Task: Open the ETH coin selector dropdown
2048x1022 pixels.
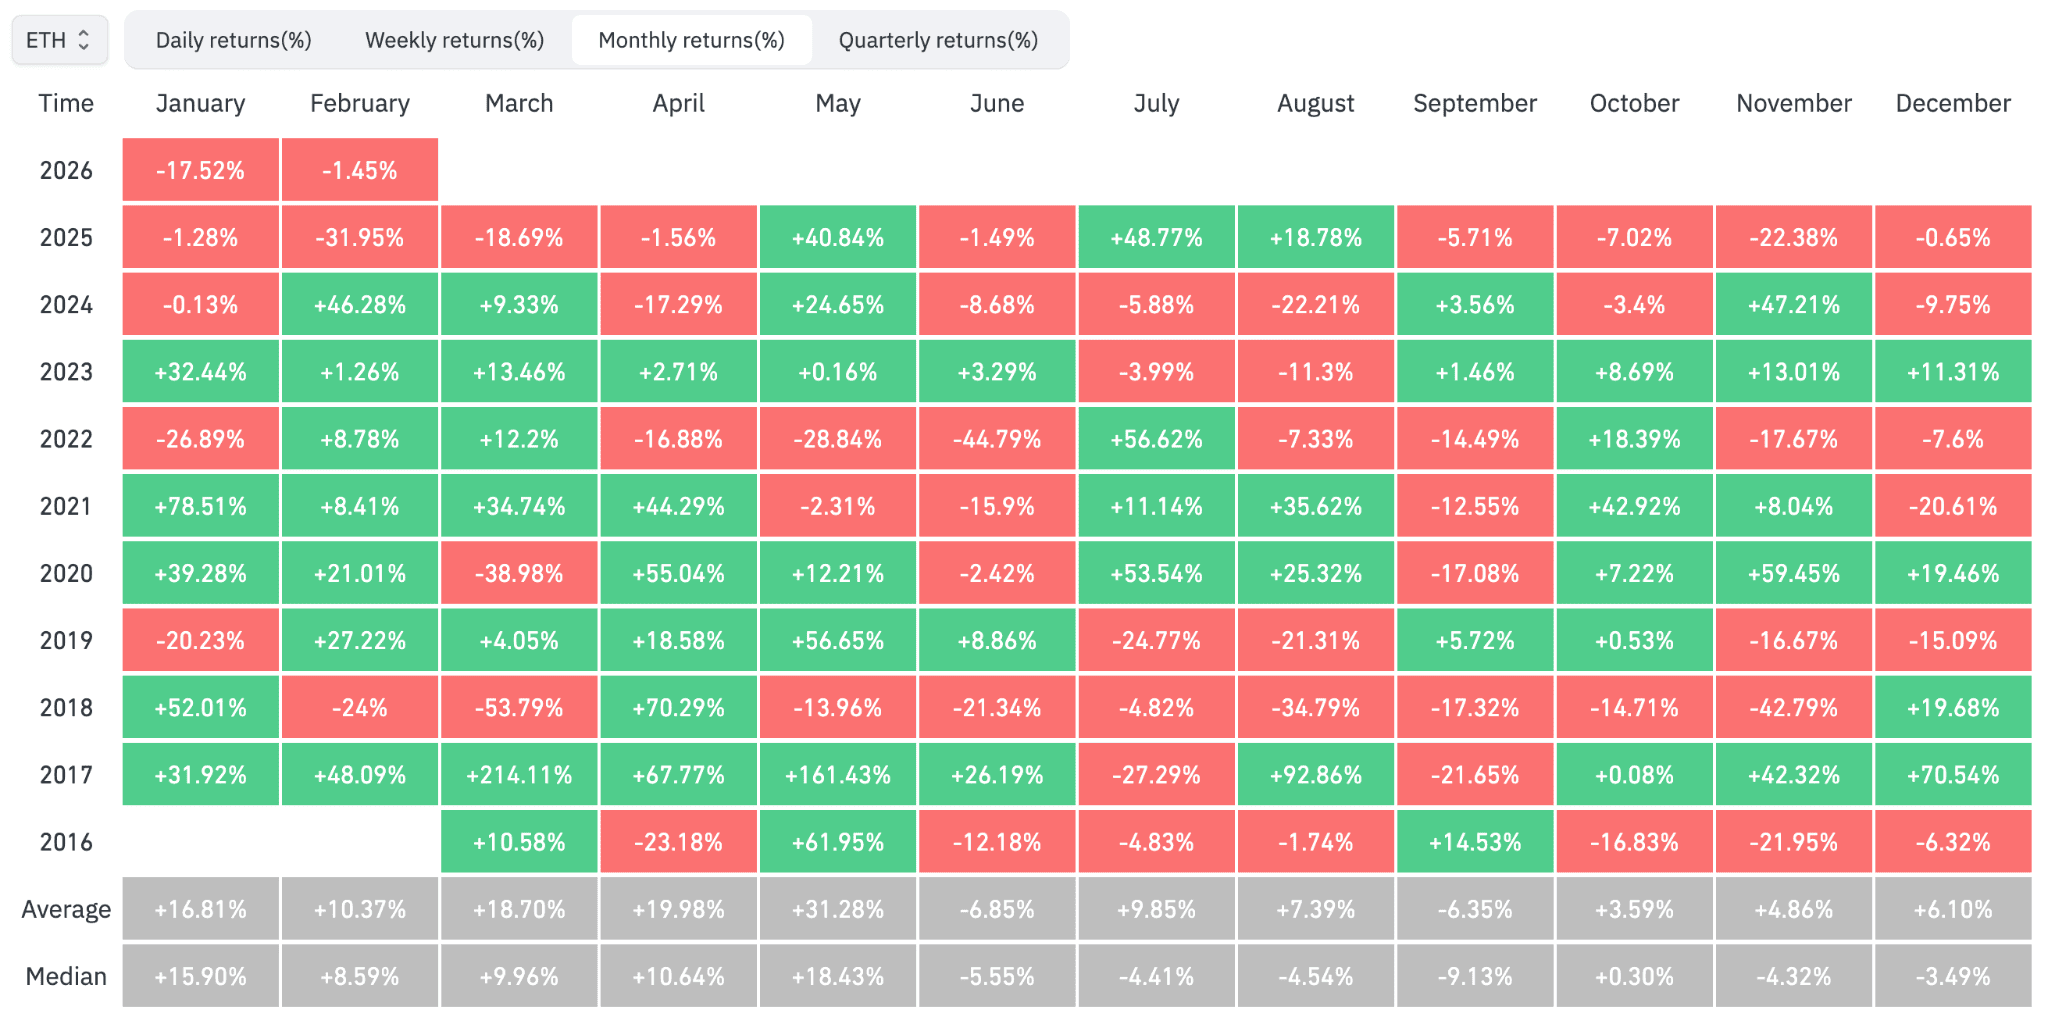Action: point(59,40)
